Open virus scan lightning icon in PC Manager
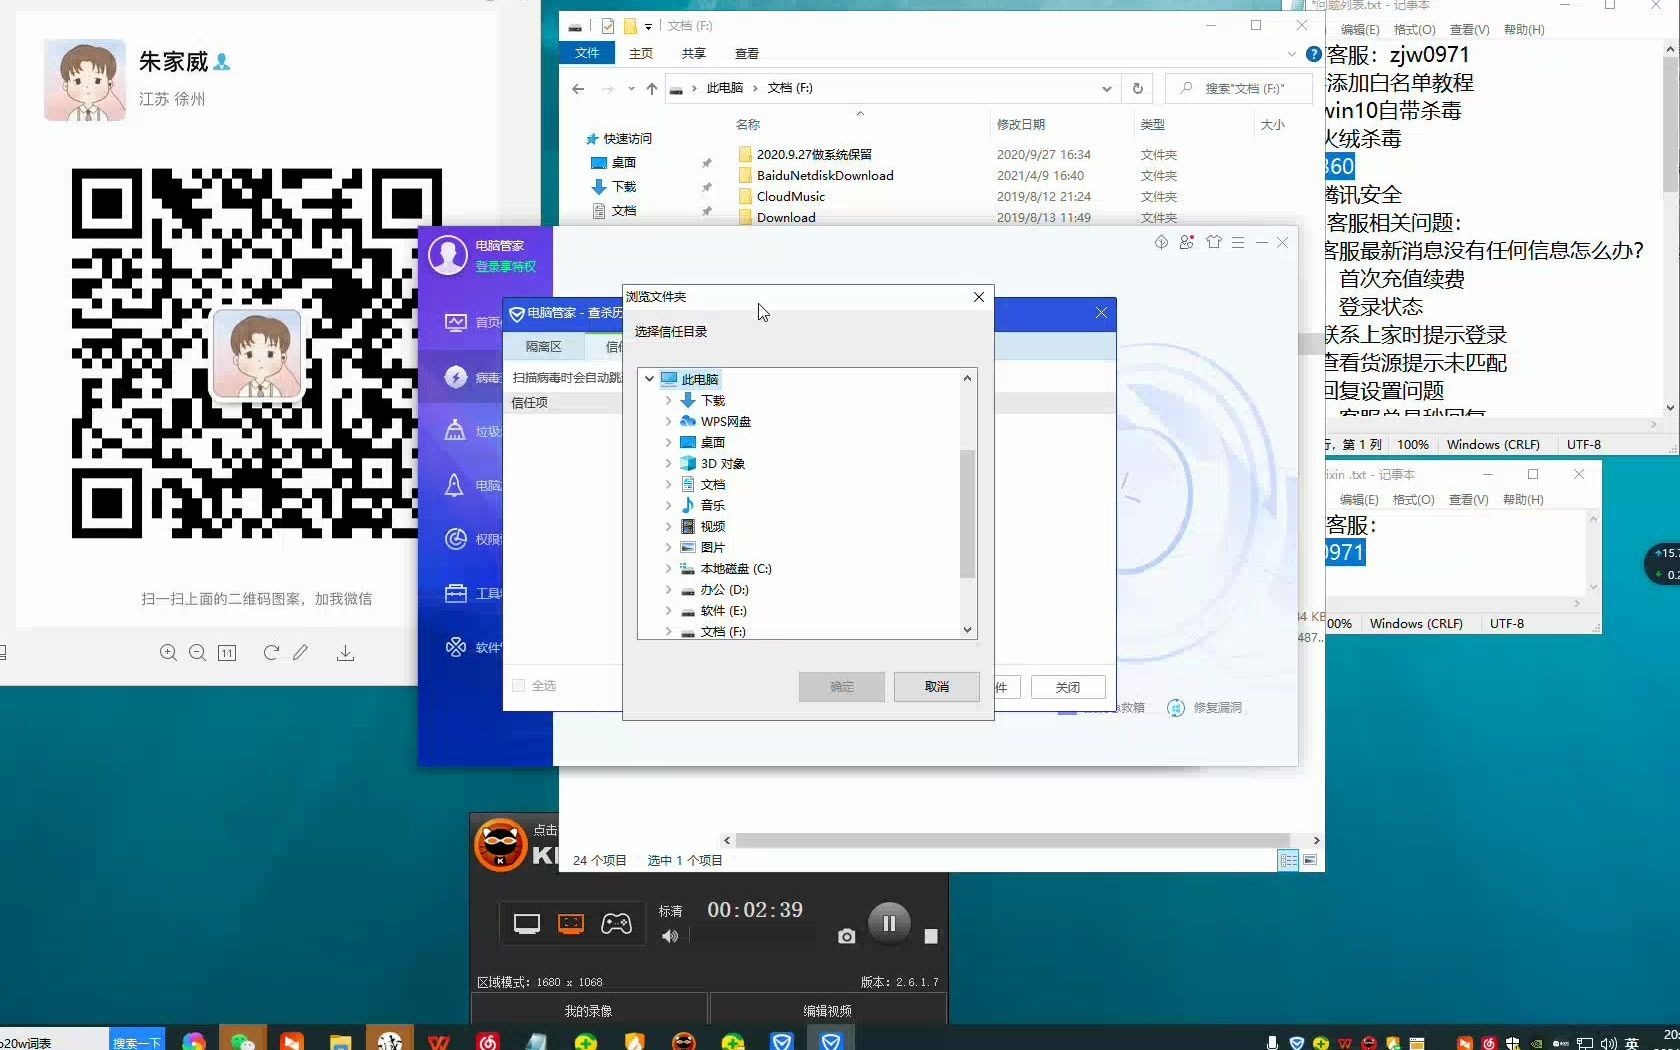Image resolution: width=1680 pixels, height=1050 pixels. click(x=456, y=377)
